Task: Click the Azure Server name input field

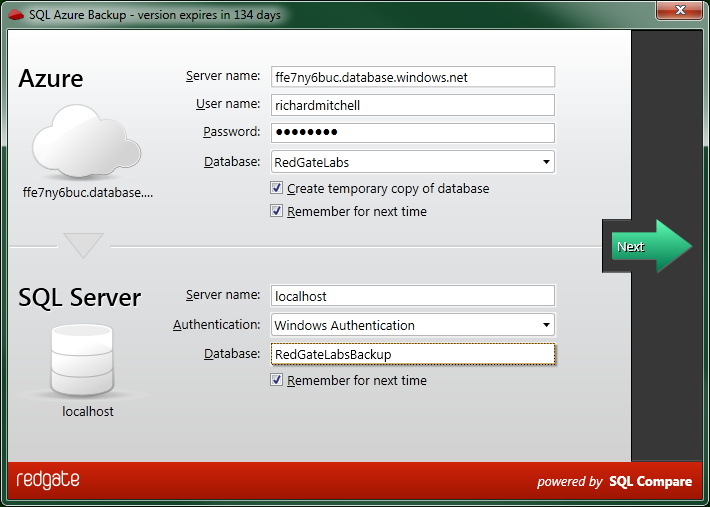Action: pyautogui.click(x=413, y=77)
